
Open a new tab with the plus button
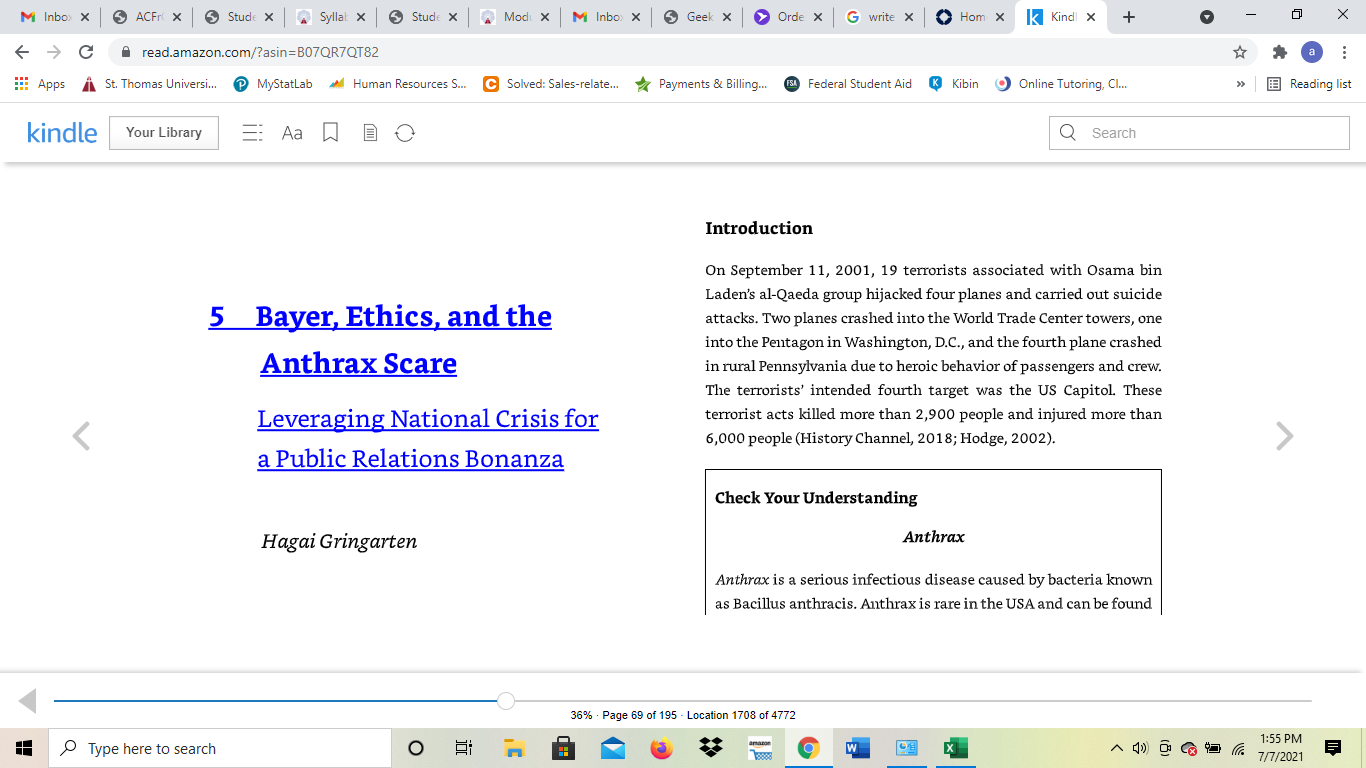1129,17
